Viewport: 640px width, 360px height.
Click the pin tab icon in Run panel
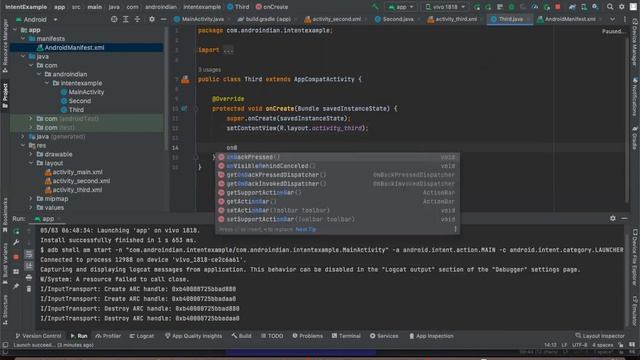(x=16, y=287)
